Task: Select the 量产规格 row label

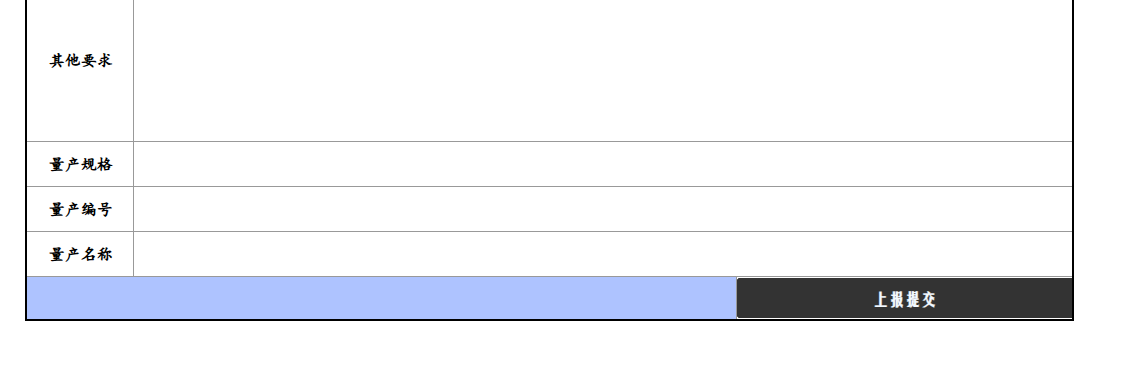Action: [x=80, y=165]
